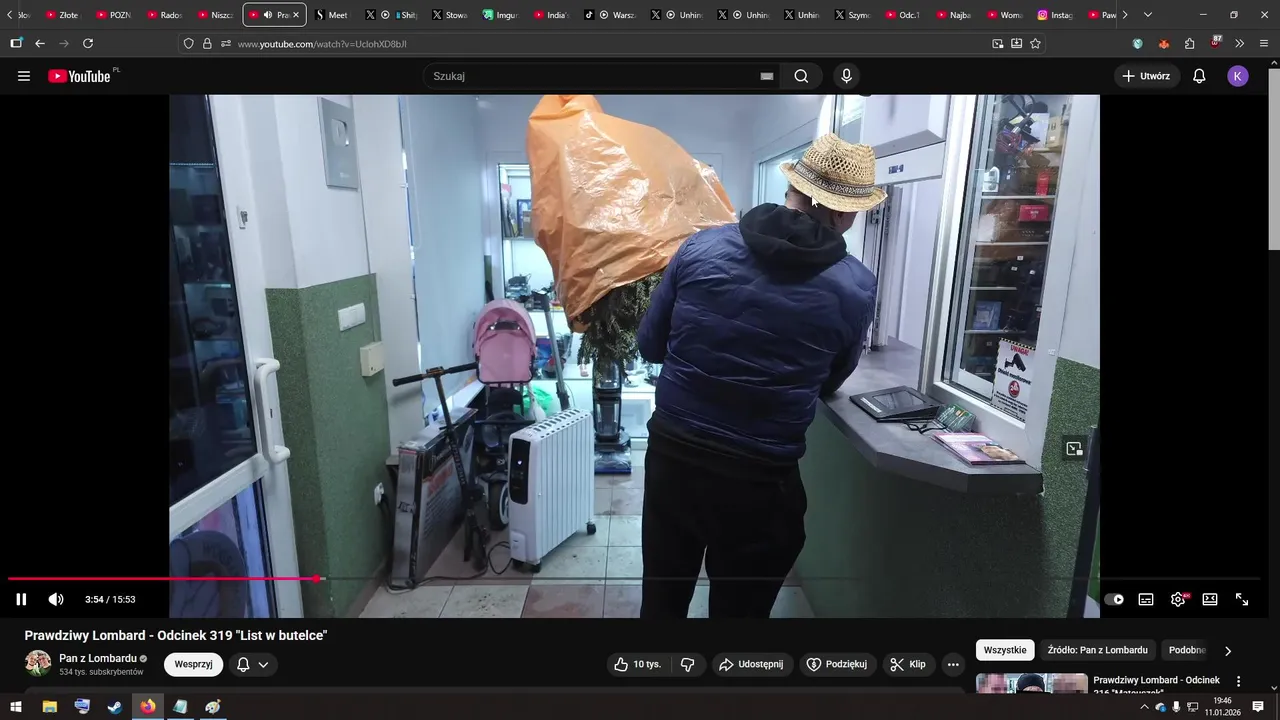The image size is (1280, 720).
Task: Open the on-screen keyboard in the search box
Action: click(767, 76)
